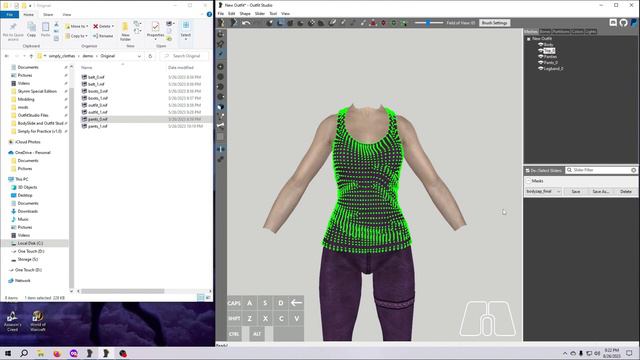Click the Undo arrow in Outfit Studio toolbar
Screen dimensions: 640x360
pyautogui.click(x=246, y=23)
